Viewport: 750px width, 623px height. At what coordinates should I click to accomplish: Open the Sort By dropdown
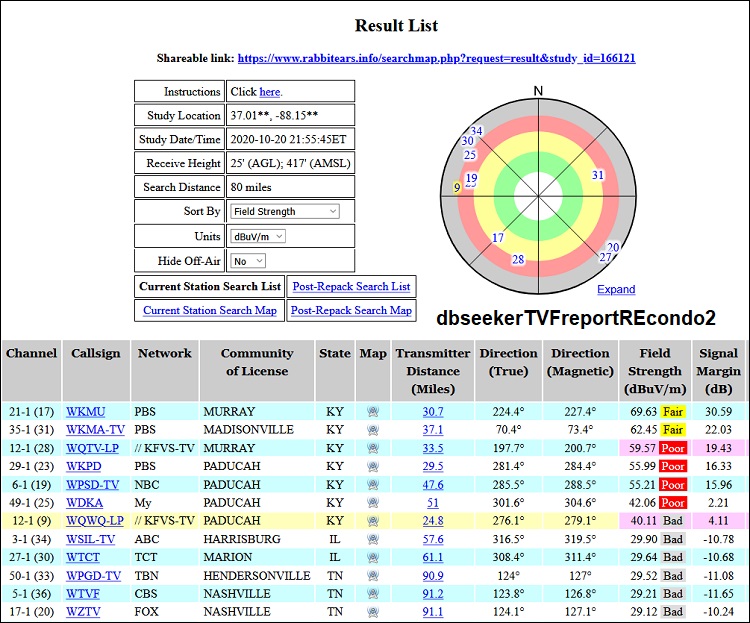pyautogui.click(x=285, y=211)
